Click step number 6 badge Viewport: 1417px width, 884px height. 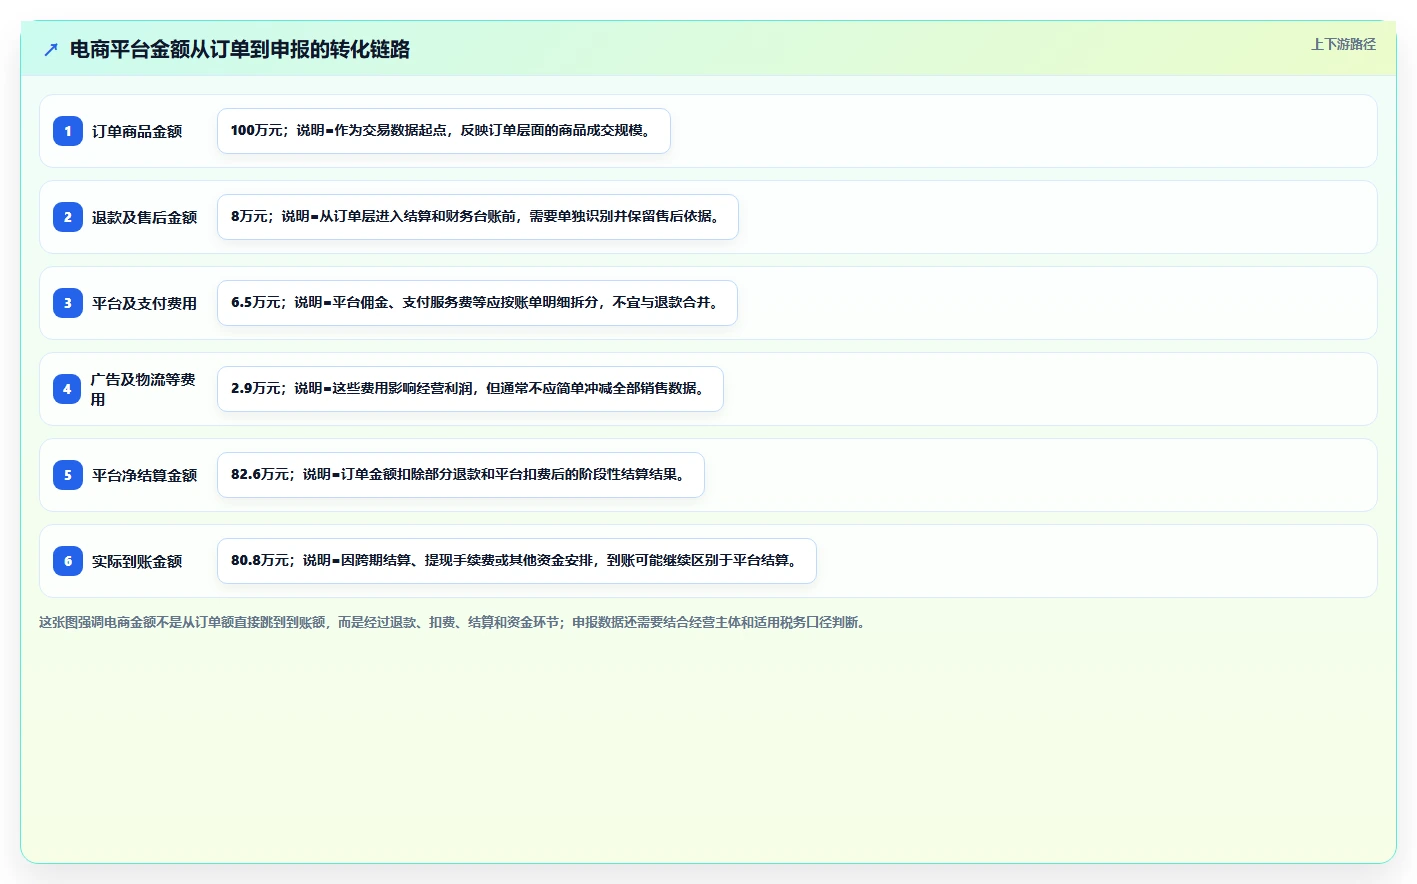tap(68, 561)
